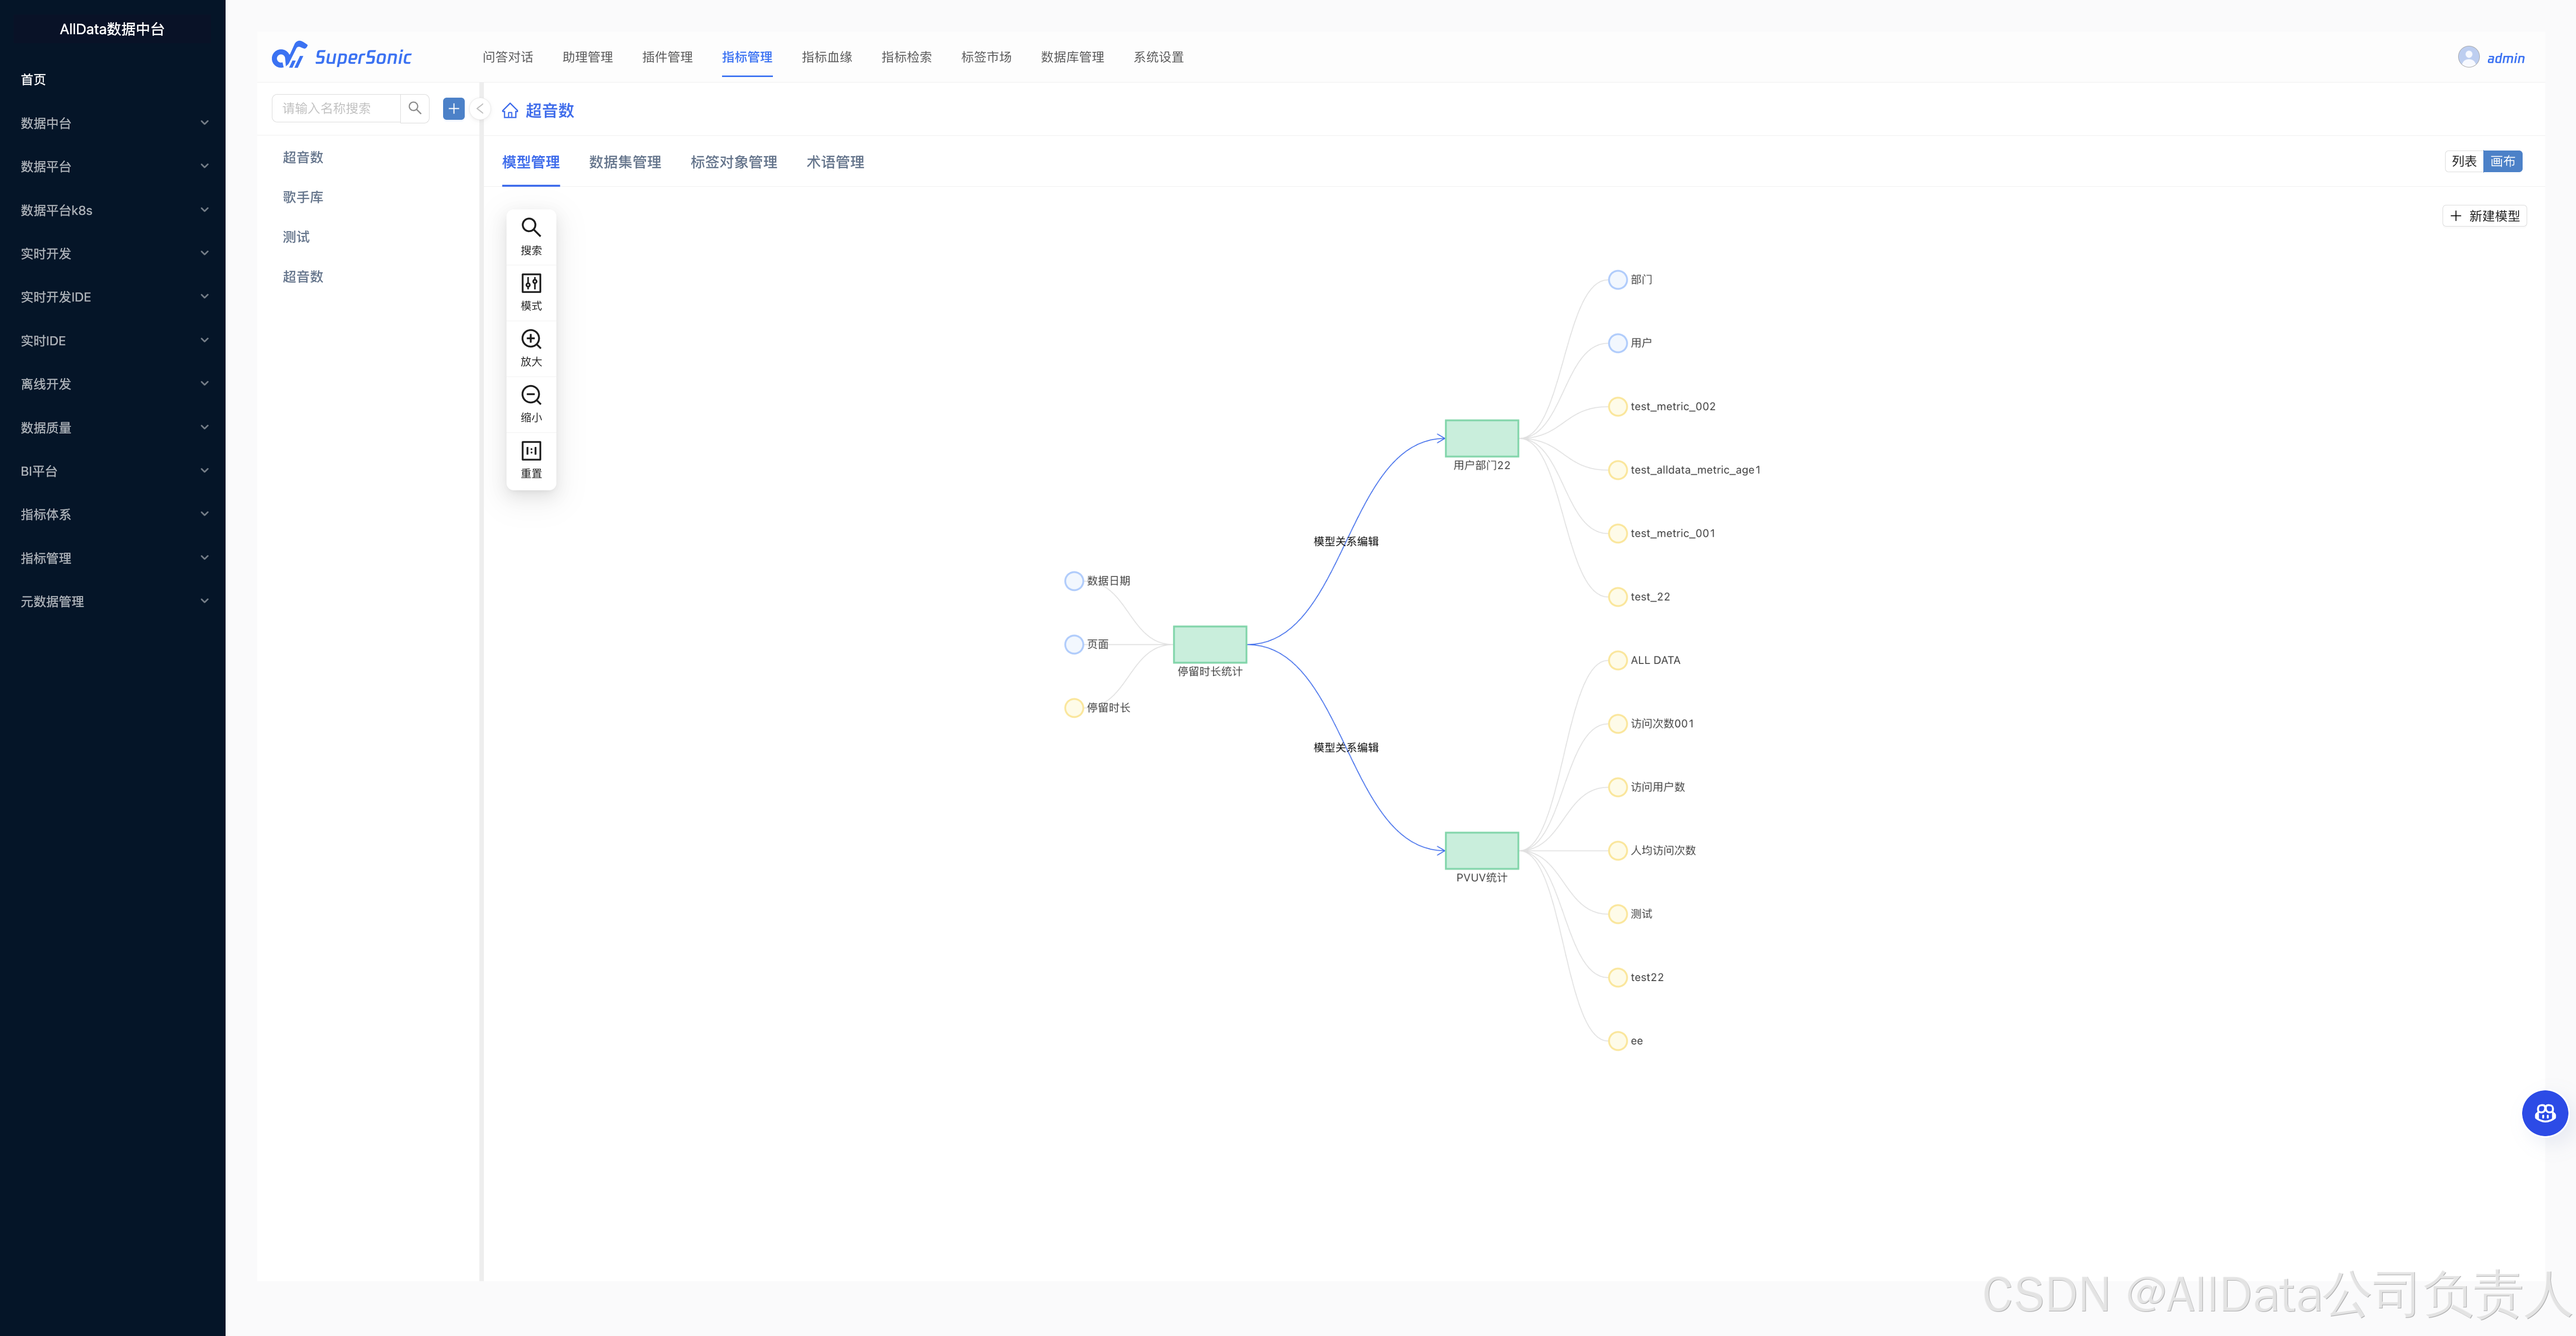Click the home icon beside 超音数

510,111
